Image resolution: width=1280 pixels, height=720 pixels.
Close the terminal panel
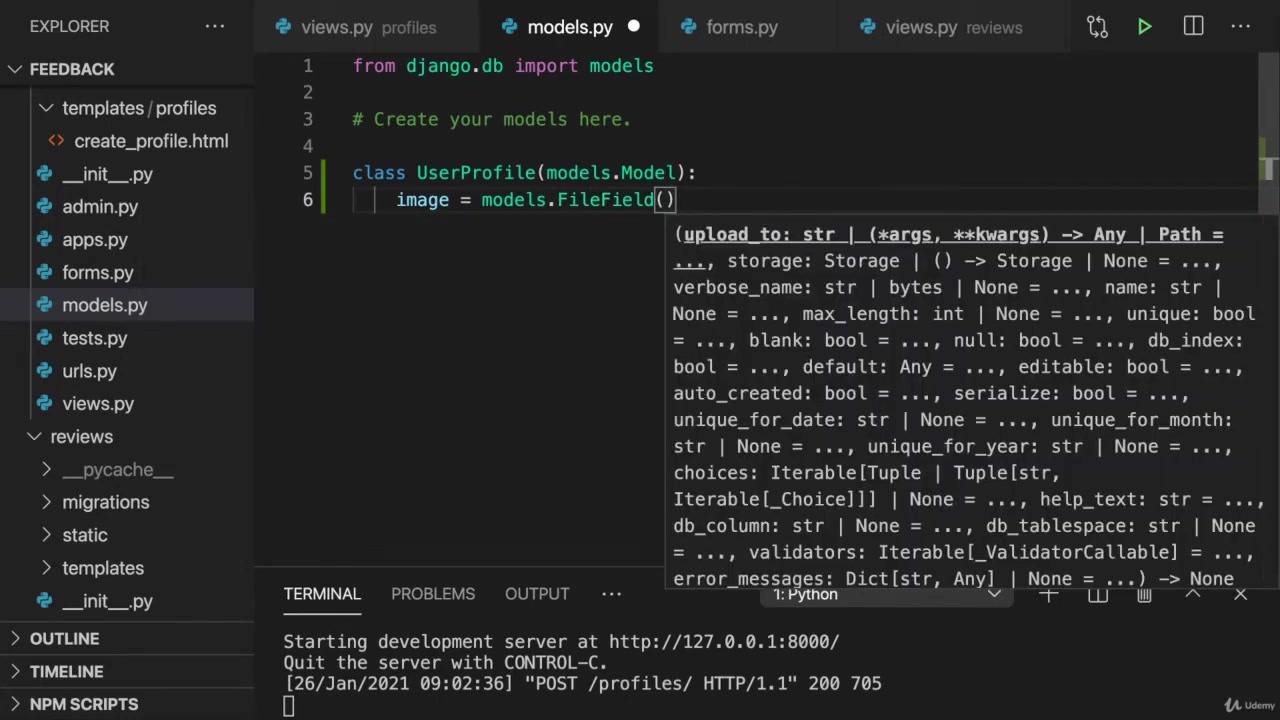tap(1241, 595)
